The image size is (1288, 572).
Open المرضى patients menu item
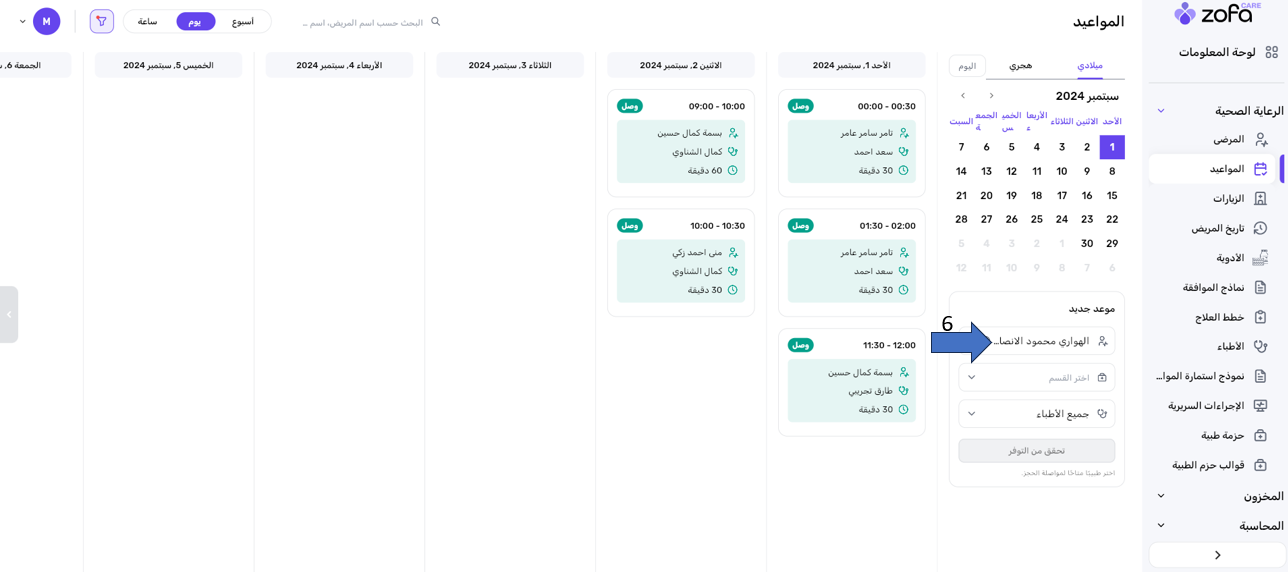click(x=1229, y=139)
